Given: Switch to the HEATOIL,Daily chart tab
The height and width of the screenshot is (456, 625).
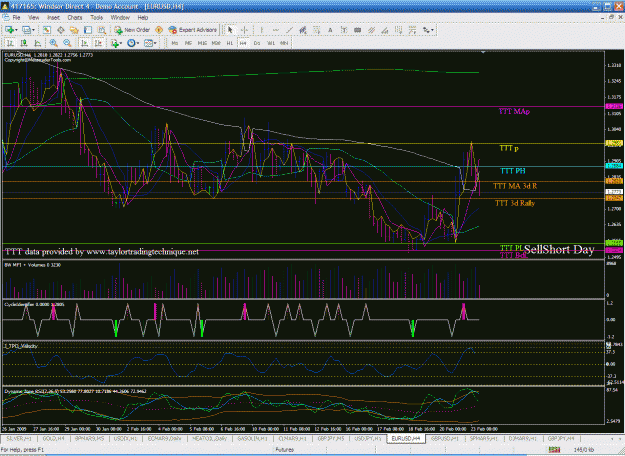Looking at the screenshot, I should 210,438.
